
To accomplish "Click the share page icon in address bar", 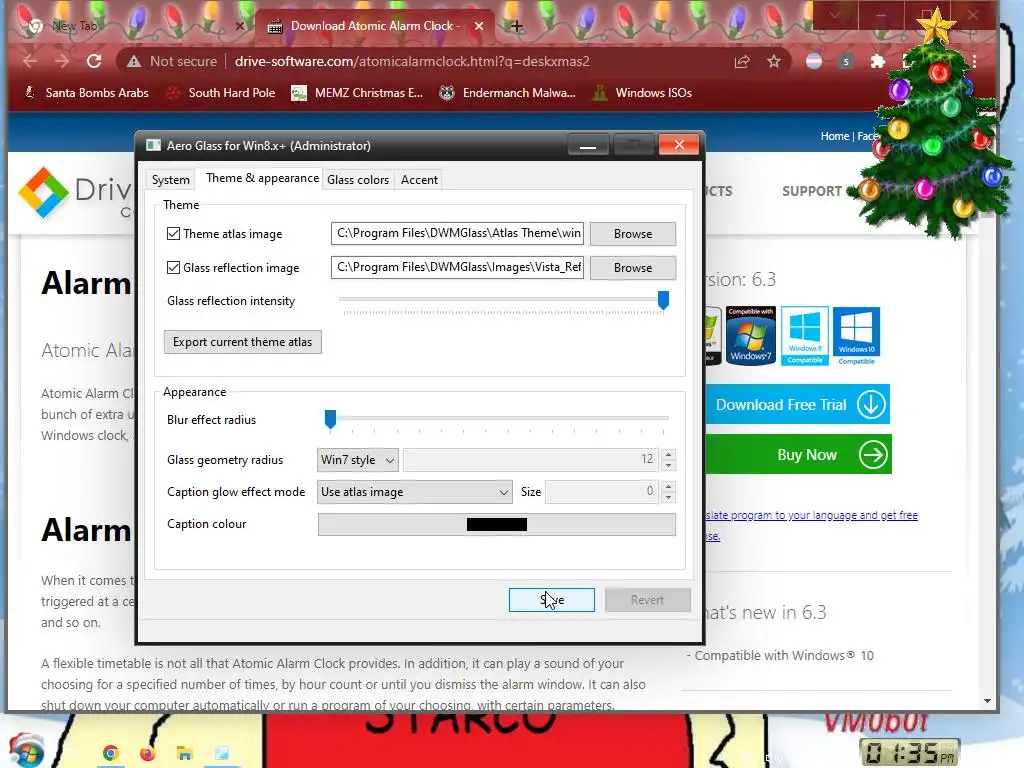I will 742,61.
